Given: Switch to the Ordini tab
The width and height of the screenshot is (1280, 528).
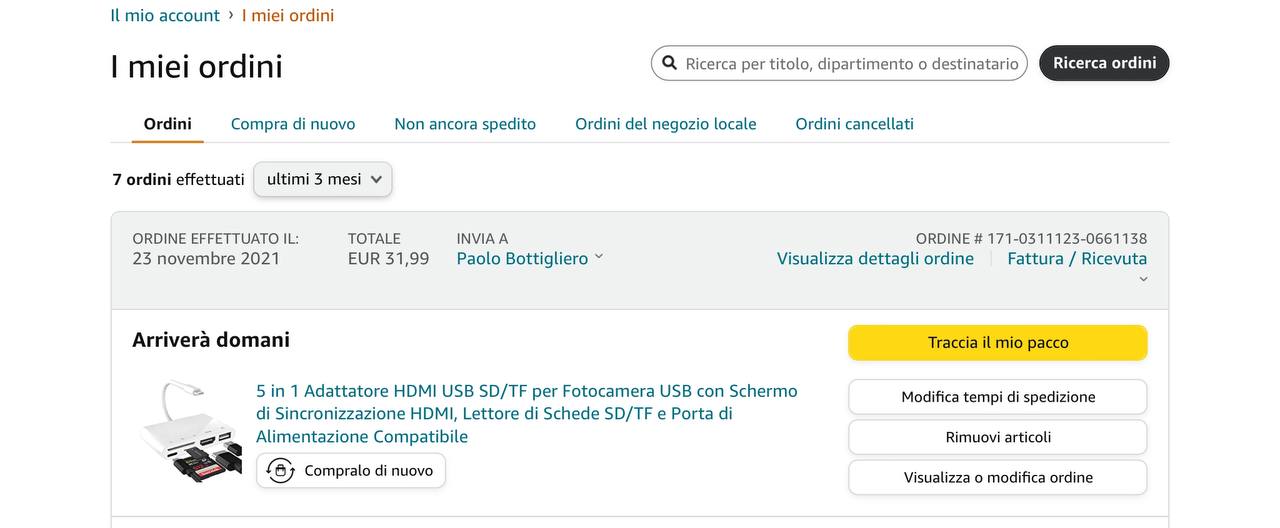Looking at the screenshot, I should (167, 124).
